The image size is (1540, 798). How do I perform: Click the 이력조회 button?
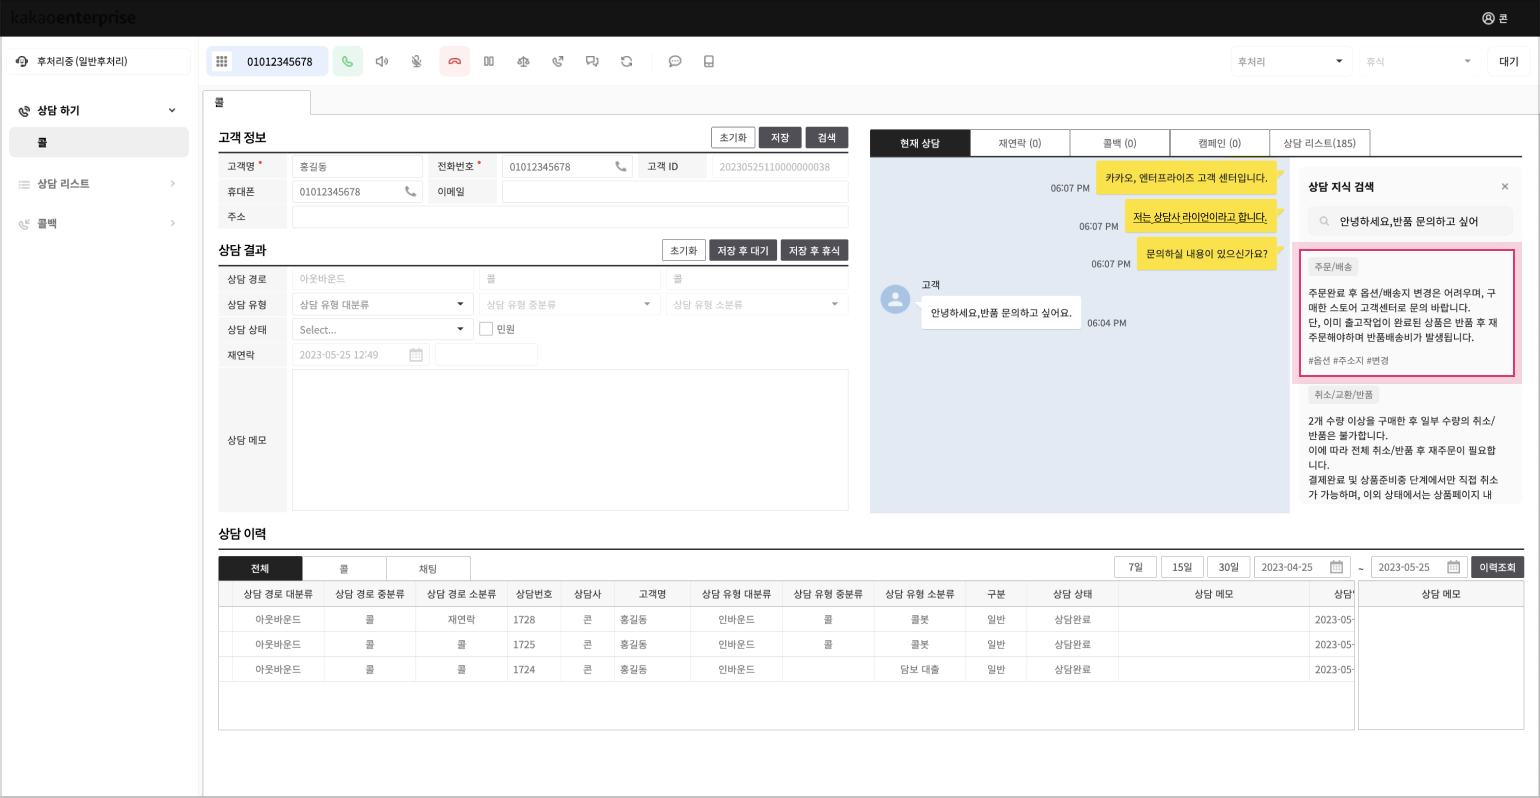click(x=1496, y=567)
